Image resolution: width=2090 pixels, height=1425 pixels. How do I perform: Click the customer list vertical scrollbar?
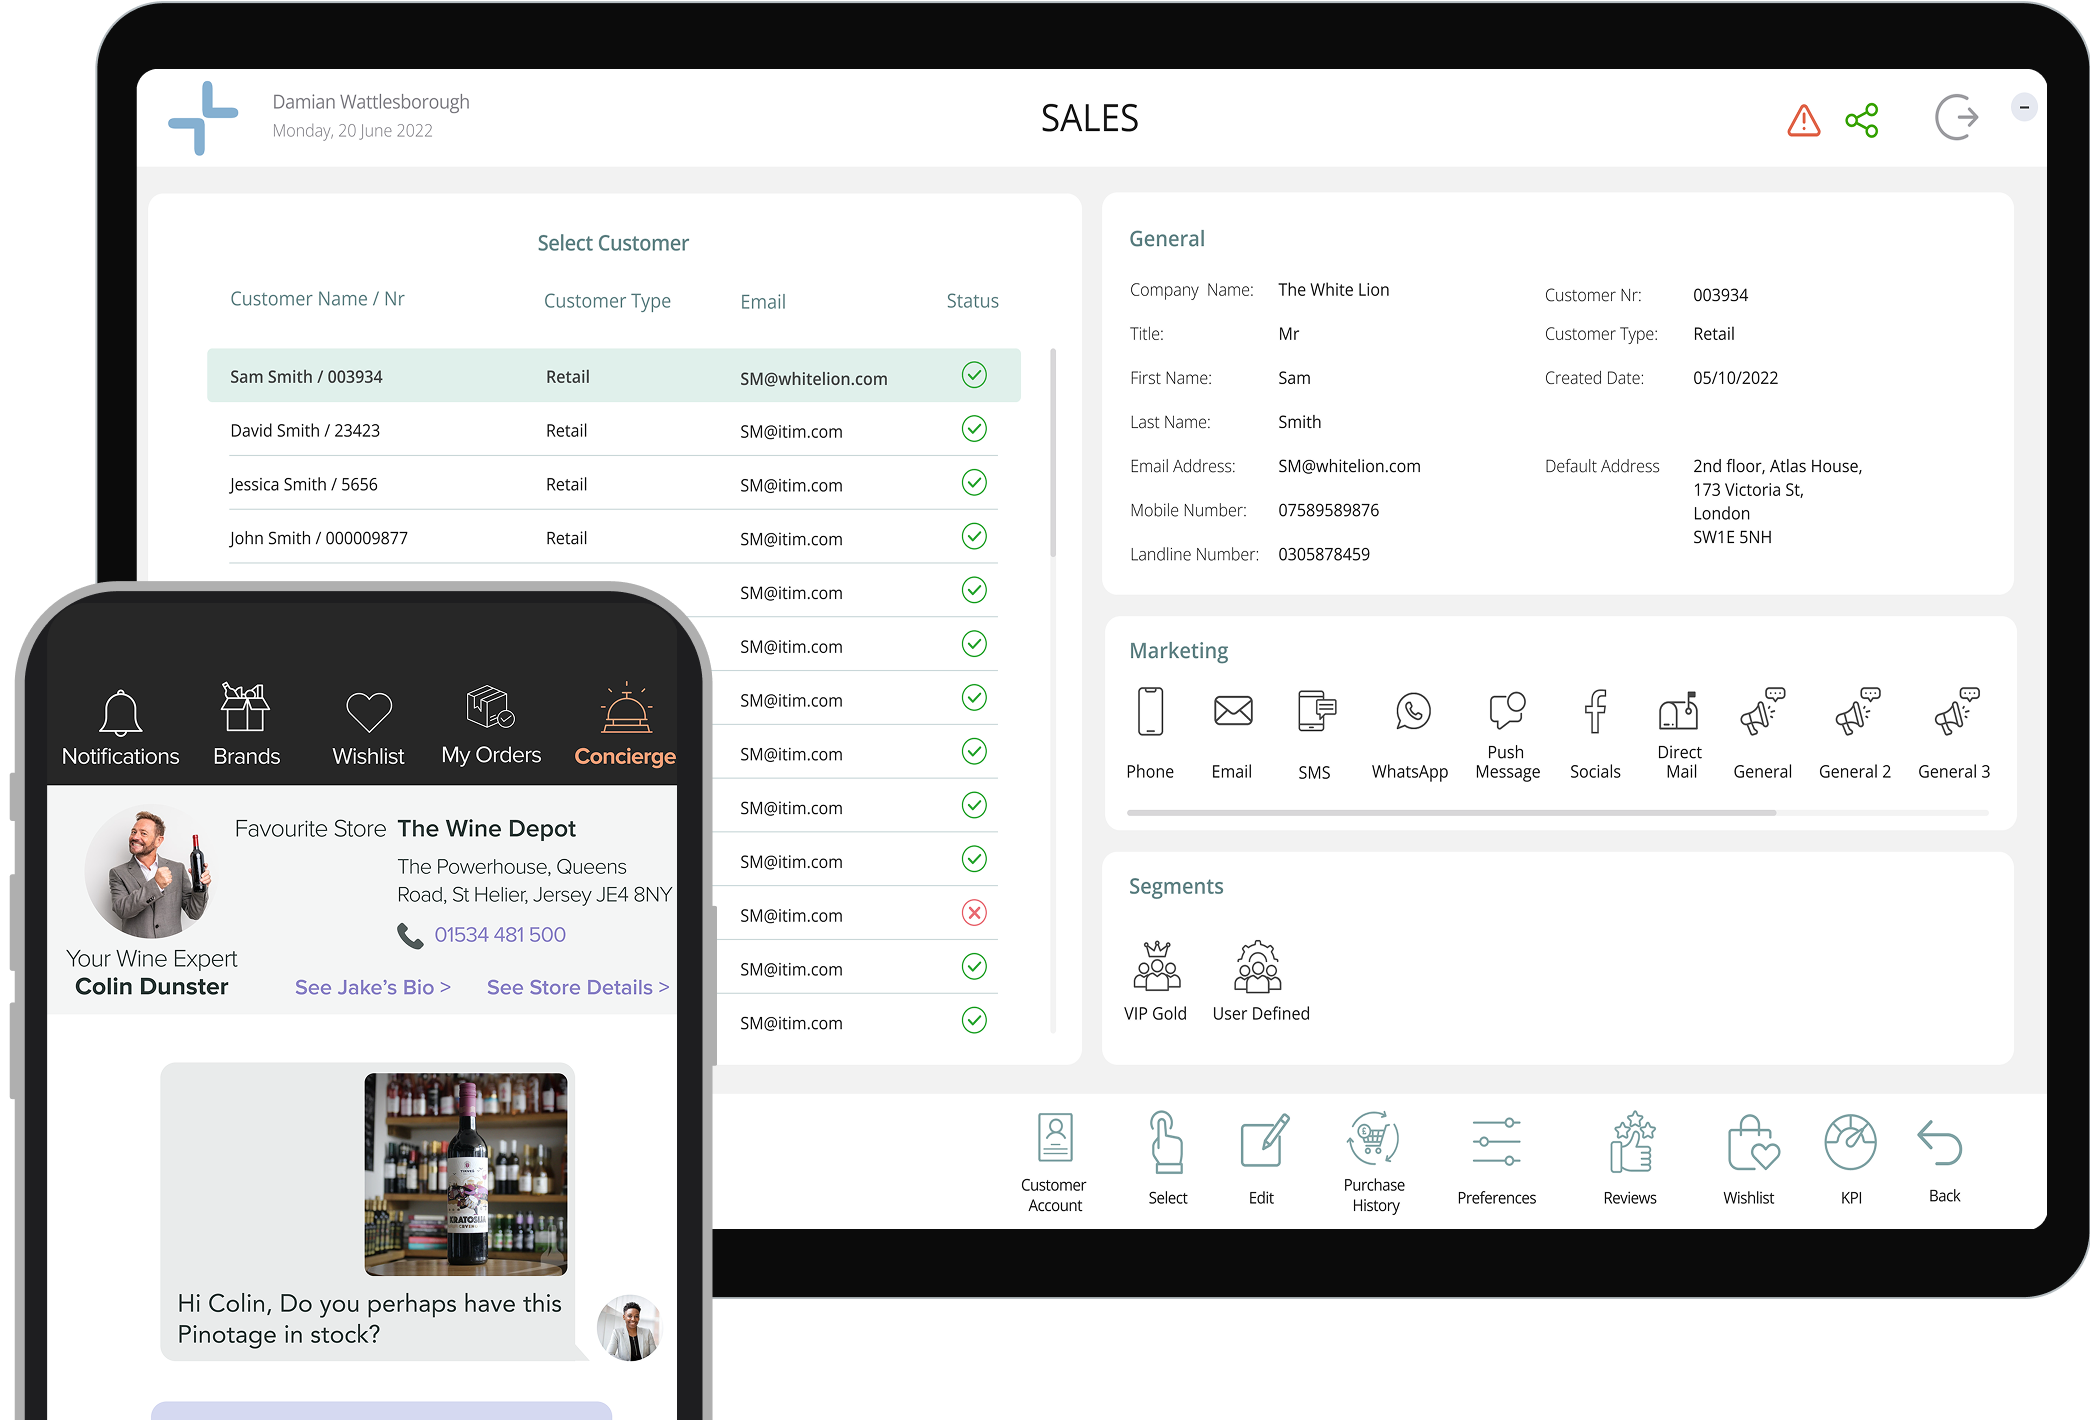click(1053, 452)
